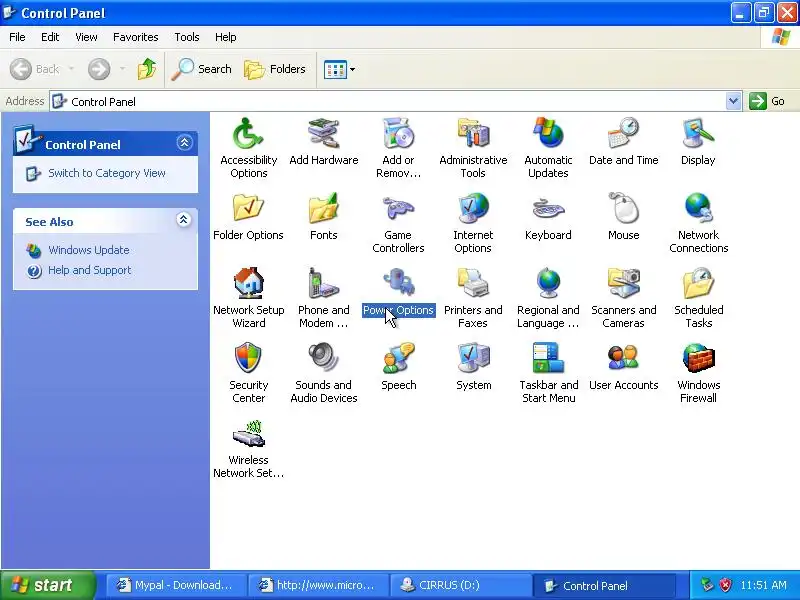Switch to Mypal - Download taskbar window
The image size is (800, 600).
click(175, 585)
